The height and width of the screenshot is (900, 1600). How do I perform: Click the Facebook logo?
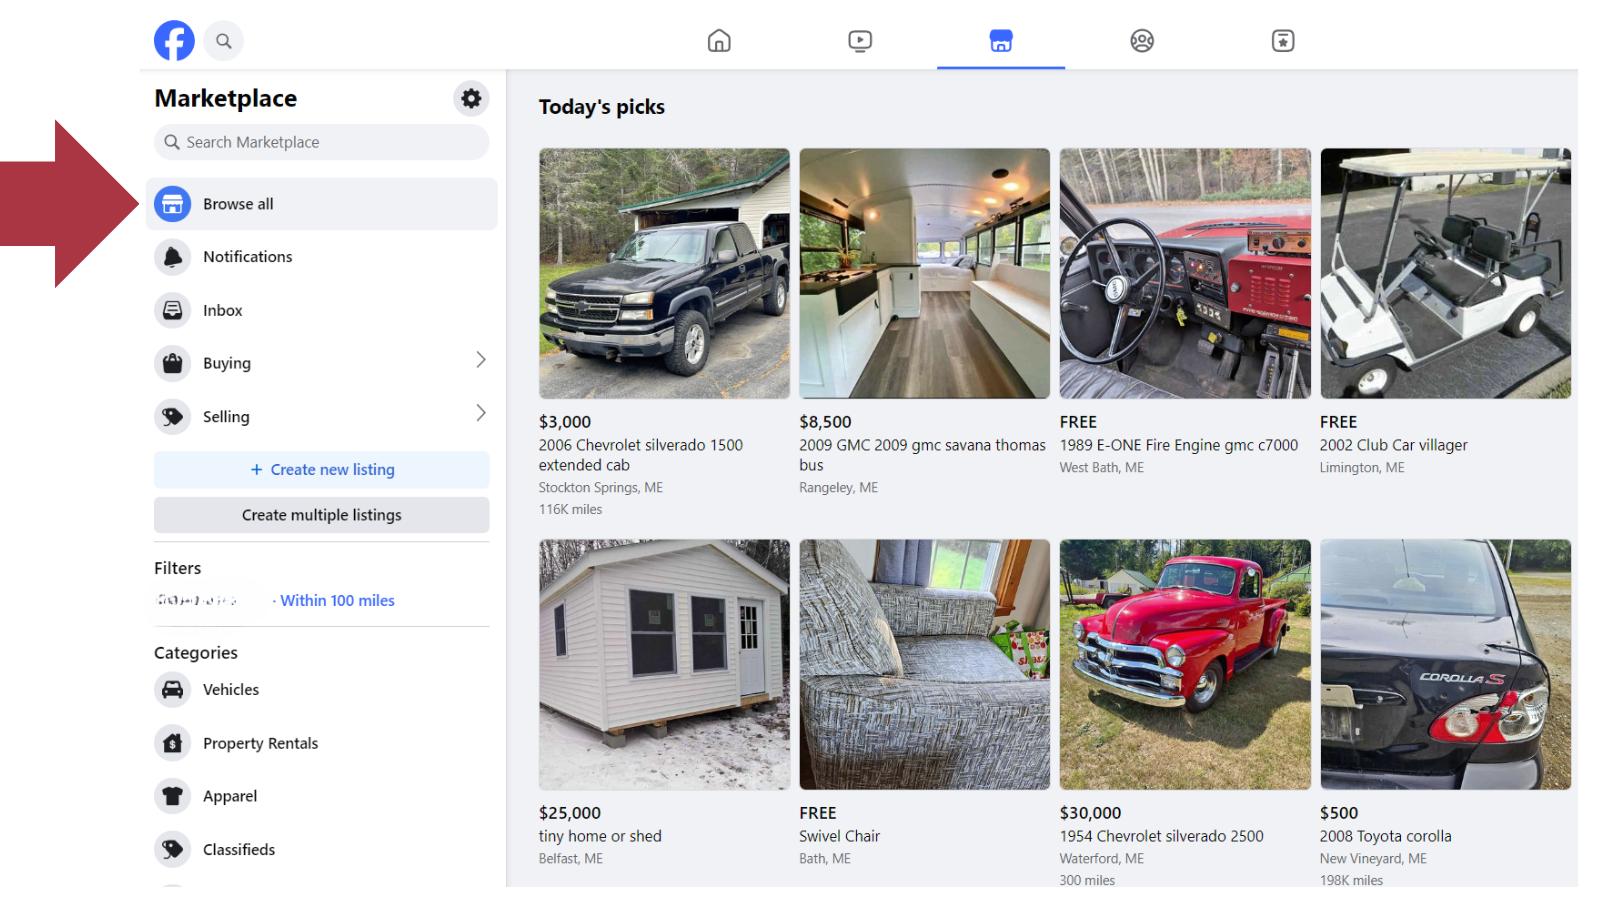(x=174, y=41)
